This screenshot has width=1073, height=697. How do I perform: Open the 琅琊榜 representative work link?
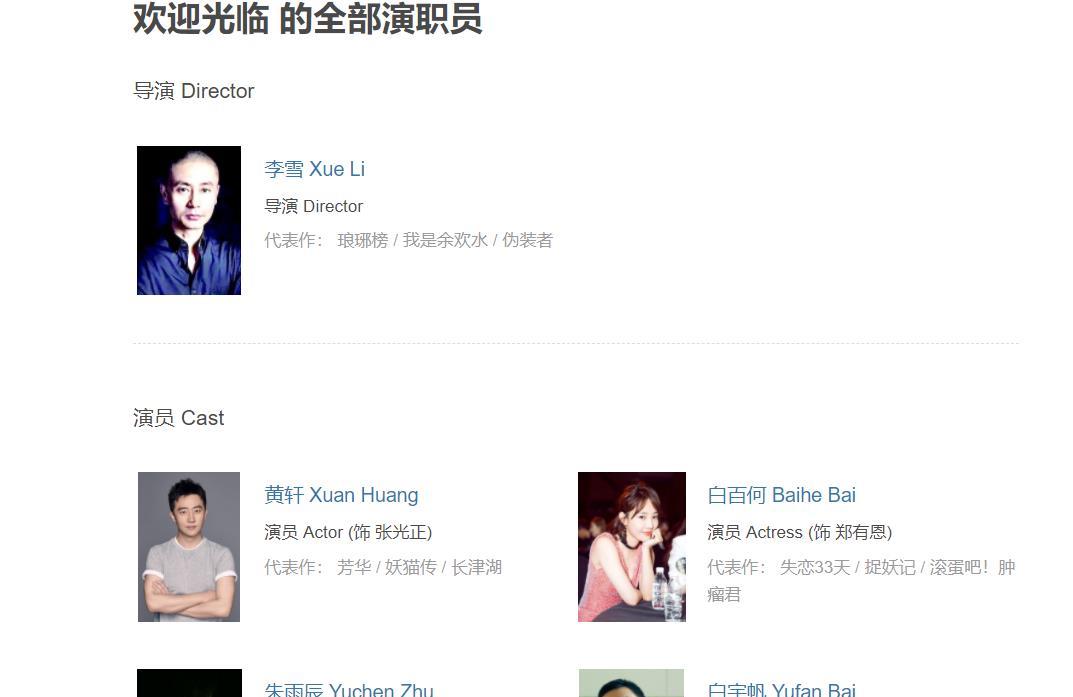(363, 240)
